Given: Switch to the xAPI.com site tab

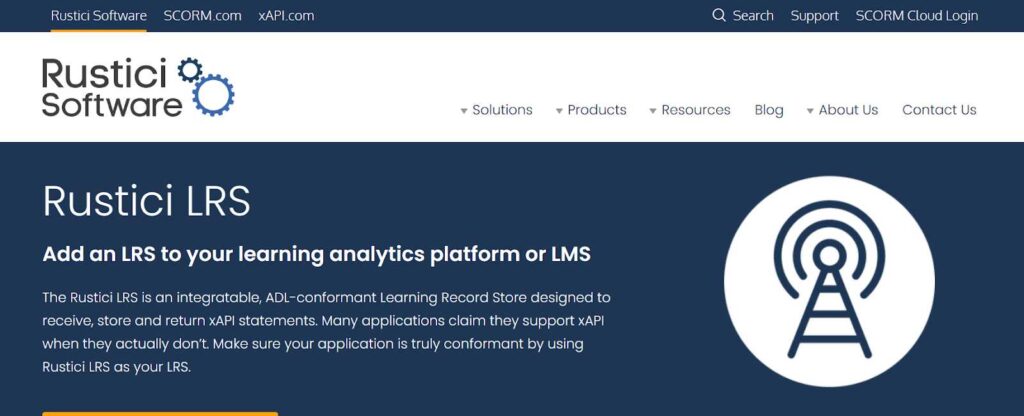Looking at the screenshot, I should (286, 16).
